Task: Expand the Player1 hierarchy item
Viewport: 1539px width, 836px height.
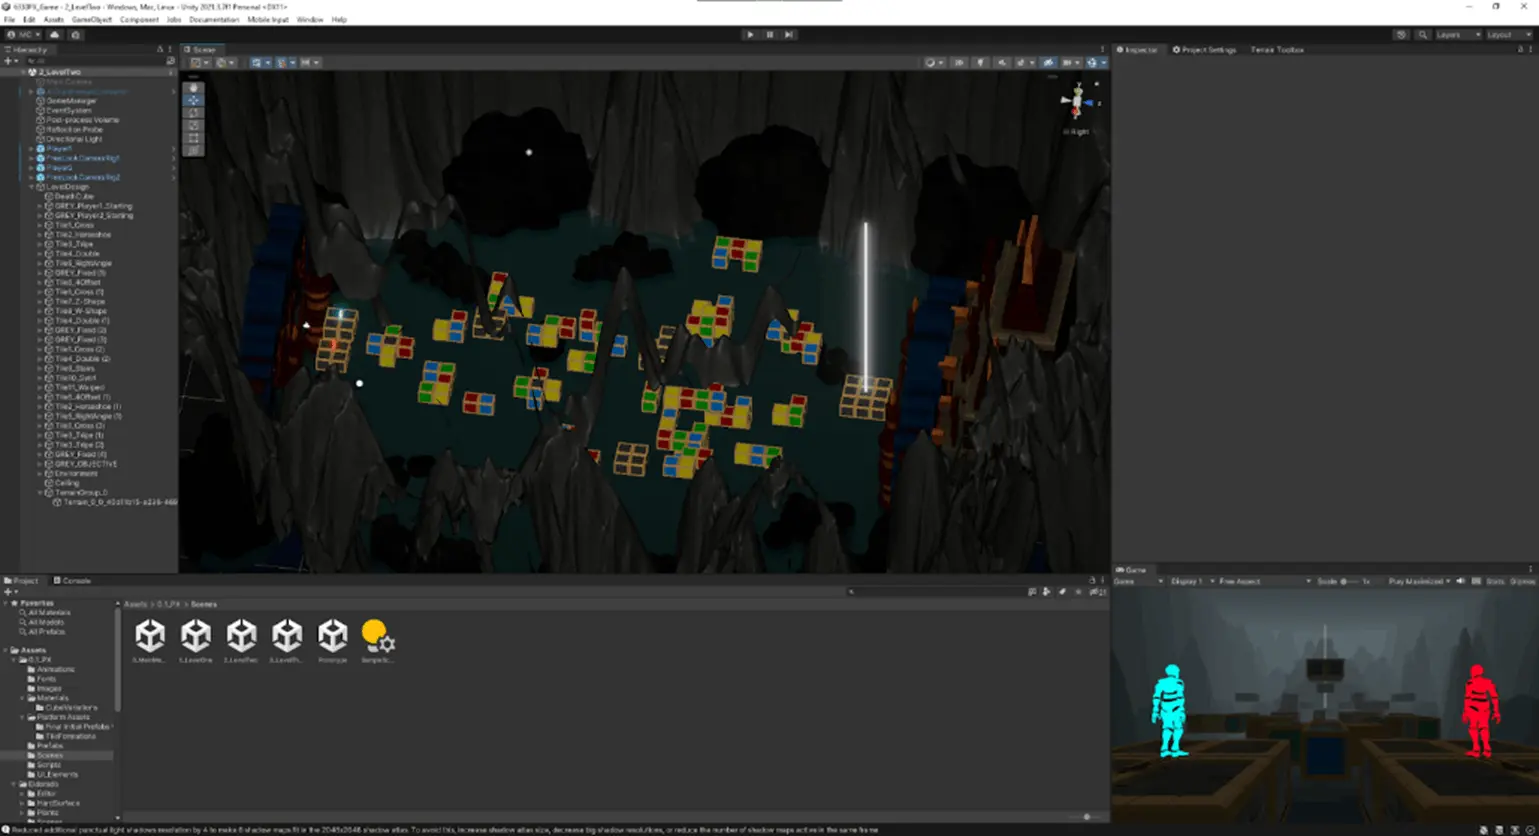Action: point(31,149)
